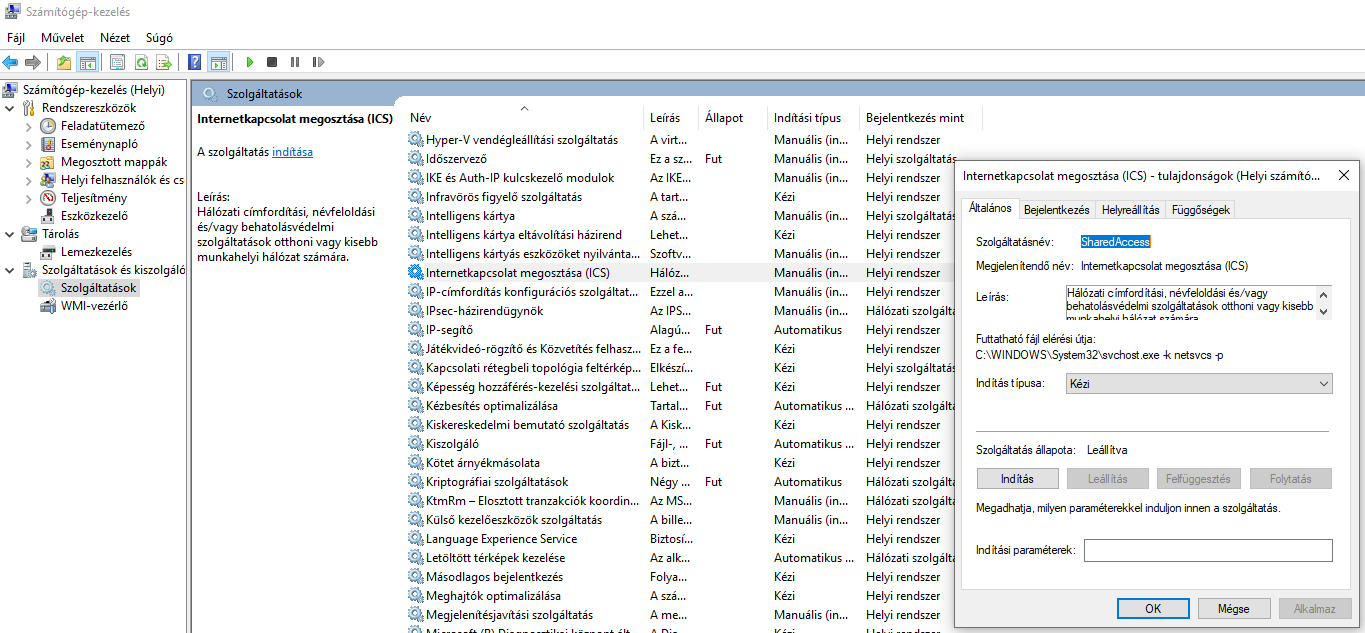1365x633 pixels.
Task: Select the Lemezkezelés tree item
Action: coord(96,252)
